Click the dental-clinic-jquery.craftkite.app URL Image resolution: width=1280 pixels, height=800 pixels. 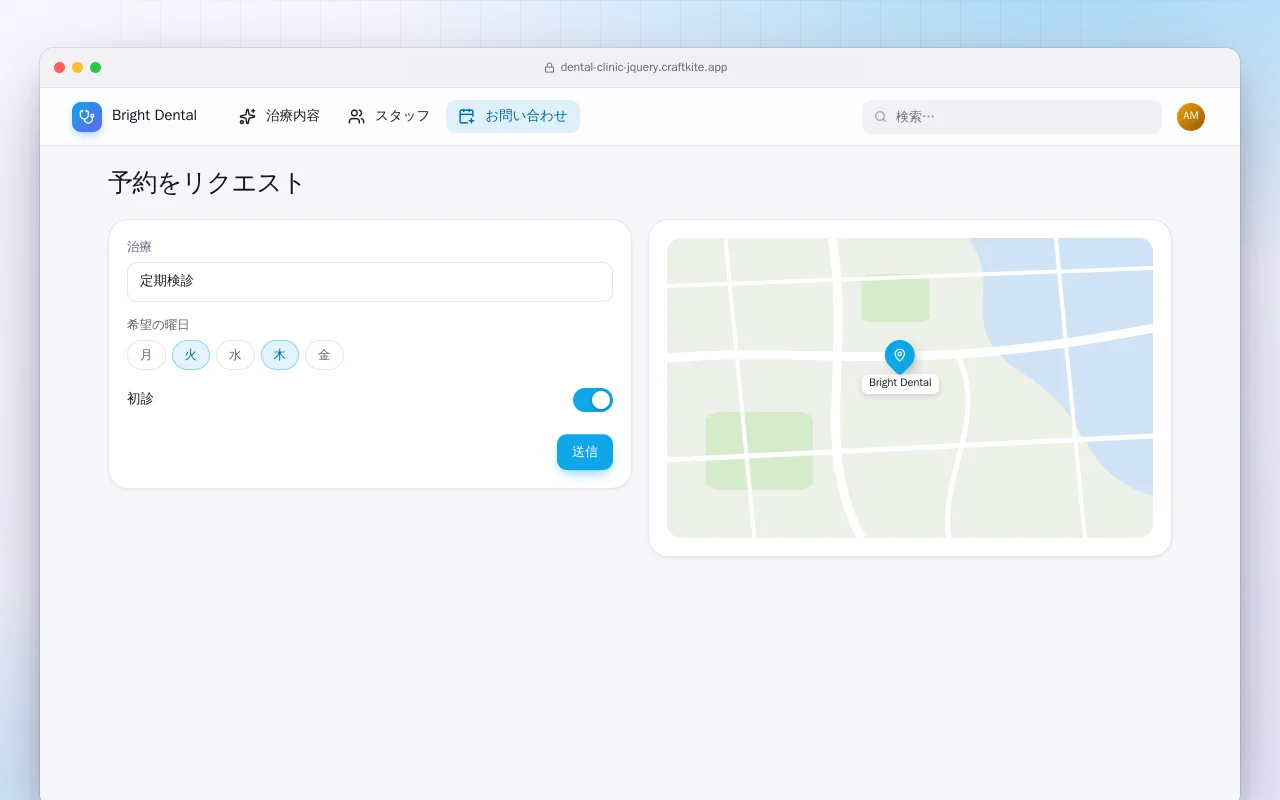tap(644, 68)
